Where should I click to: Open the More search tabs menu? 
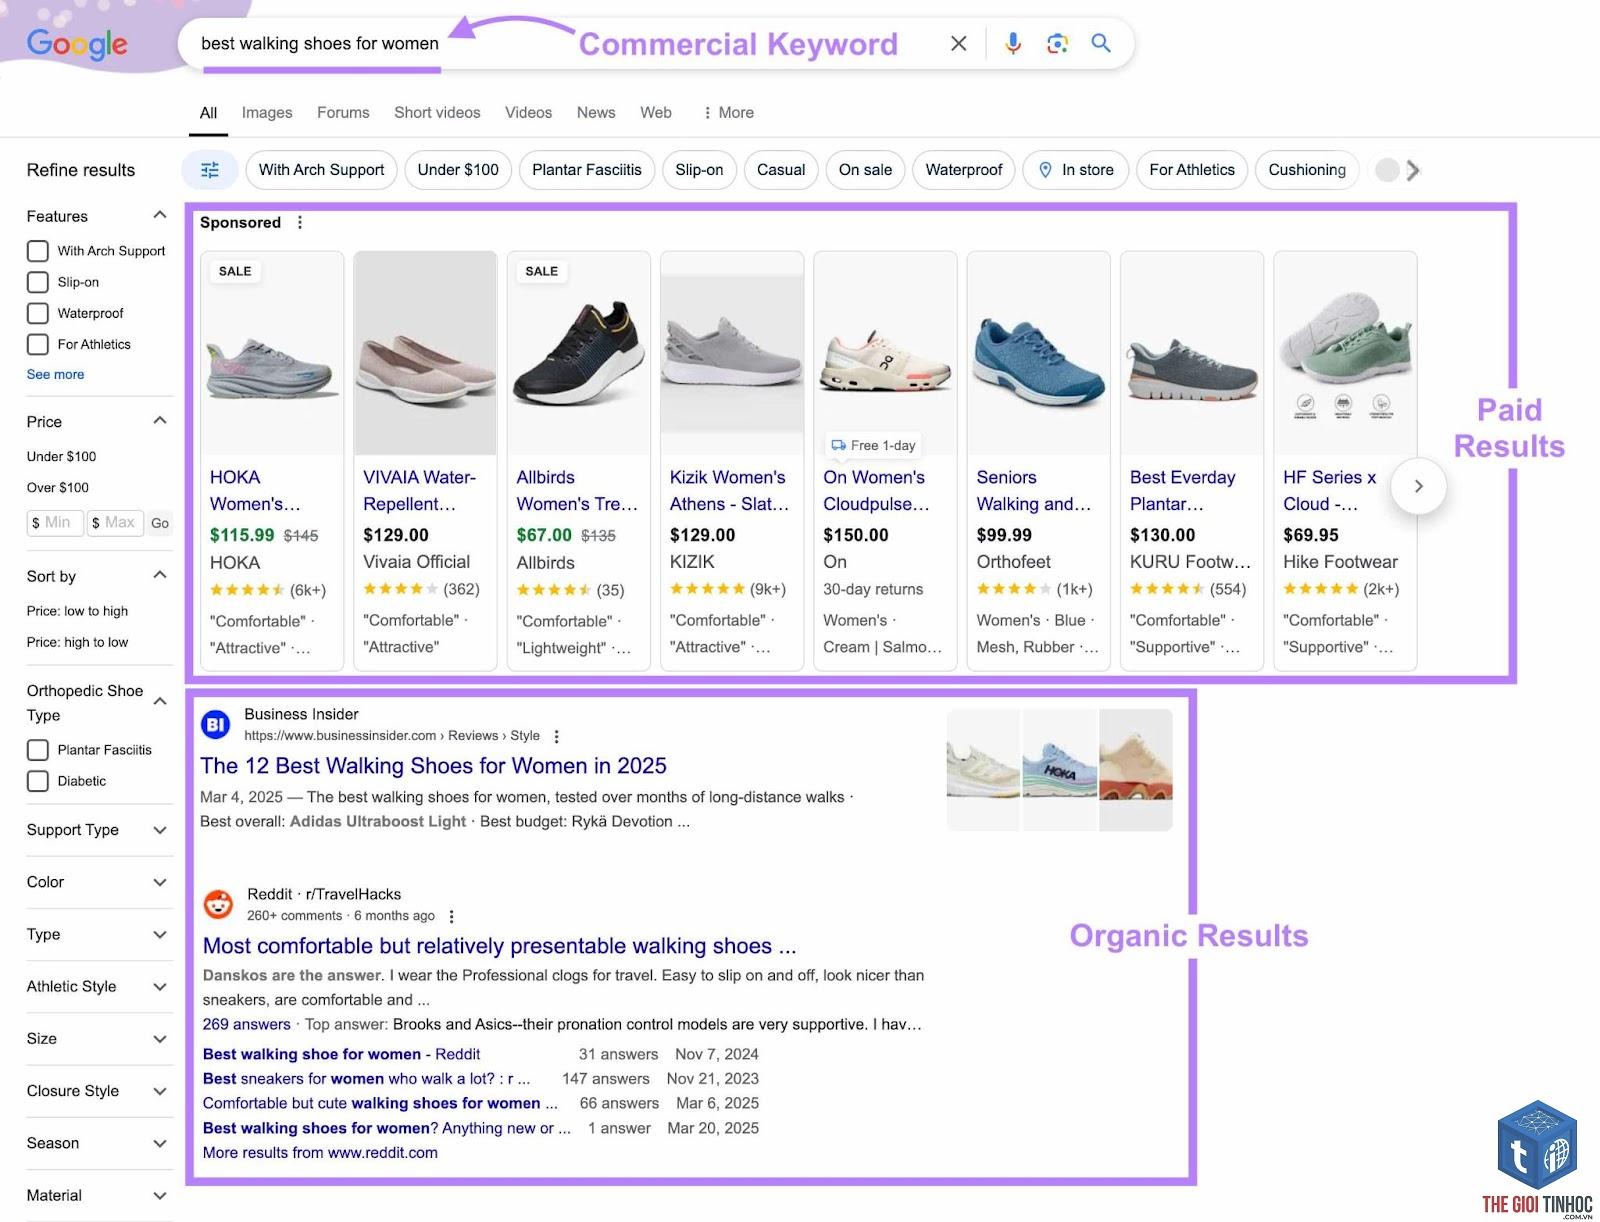click(x=729, y=113)
